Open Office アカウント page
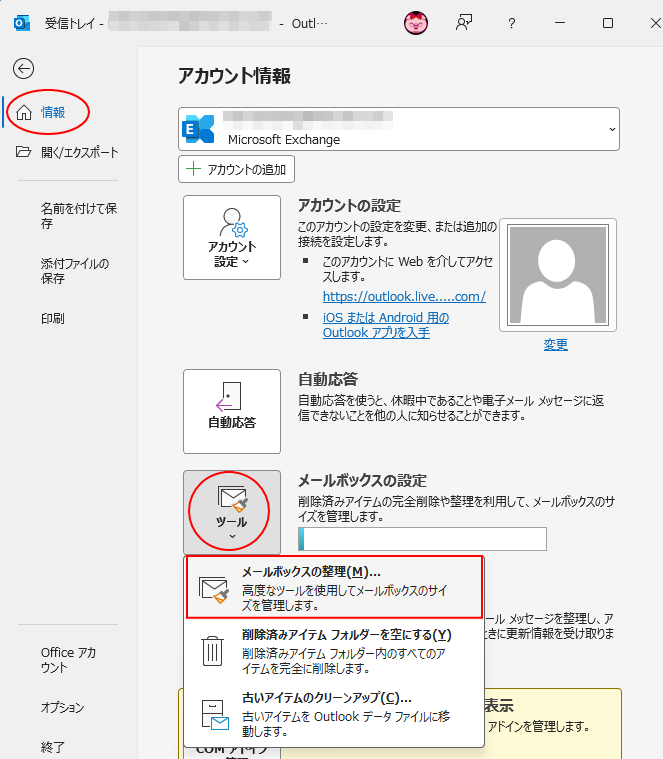The width and height of the screenshot is (663, 759). [68, 660]
